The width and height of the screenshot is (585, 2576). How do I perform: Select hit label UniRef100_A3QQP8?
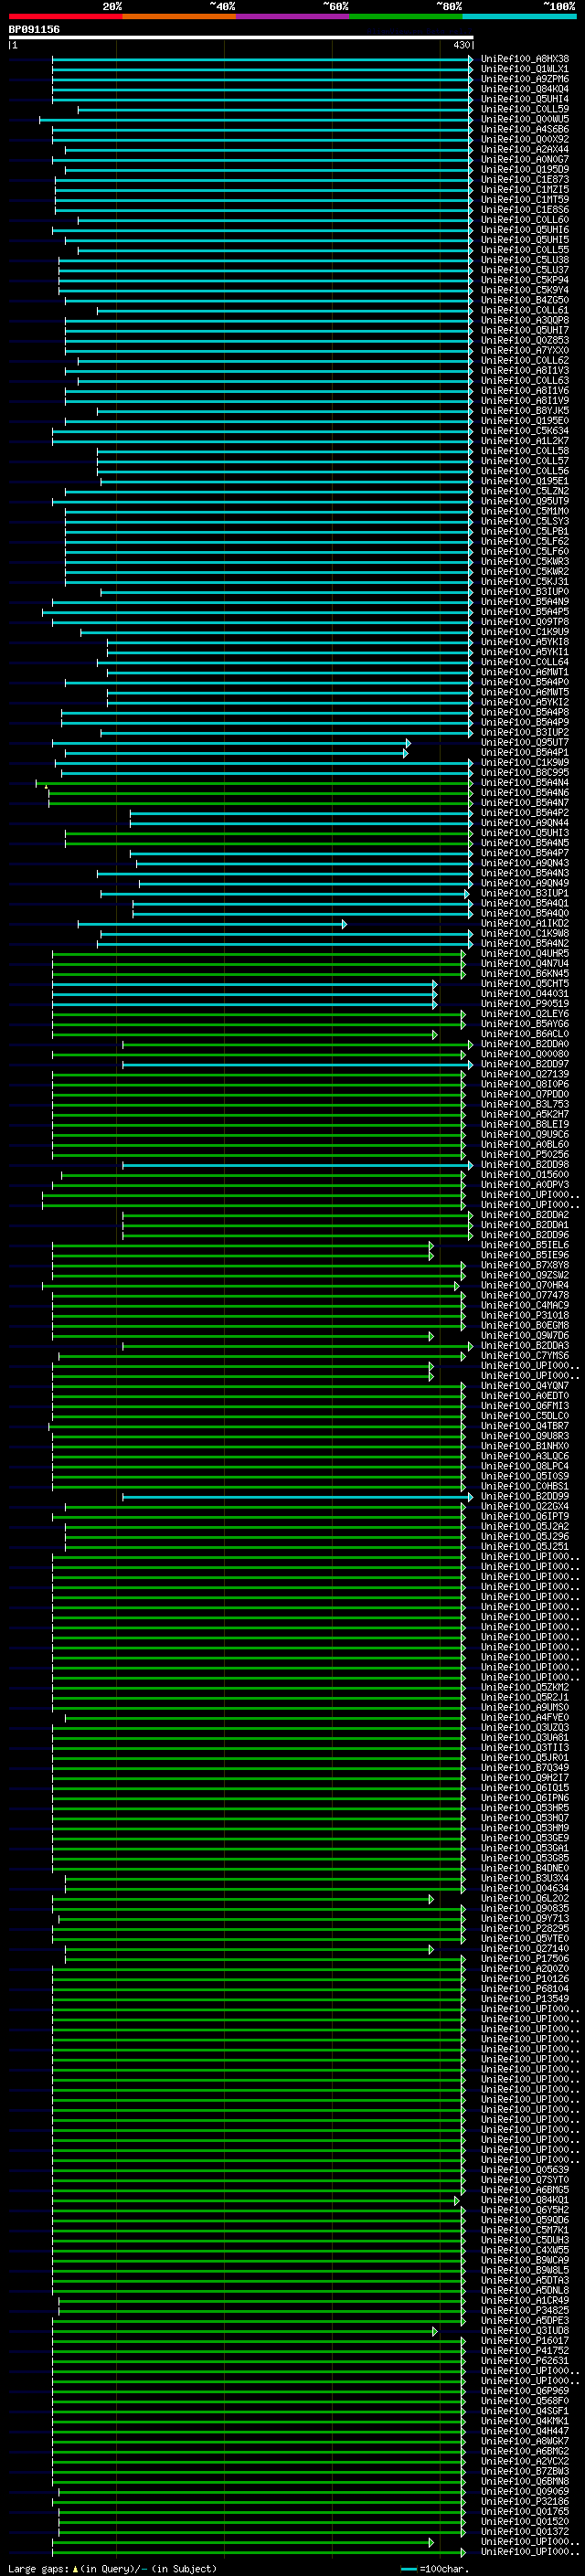(x=525, y=320)
